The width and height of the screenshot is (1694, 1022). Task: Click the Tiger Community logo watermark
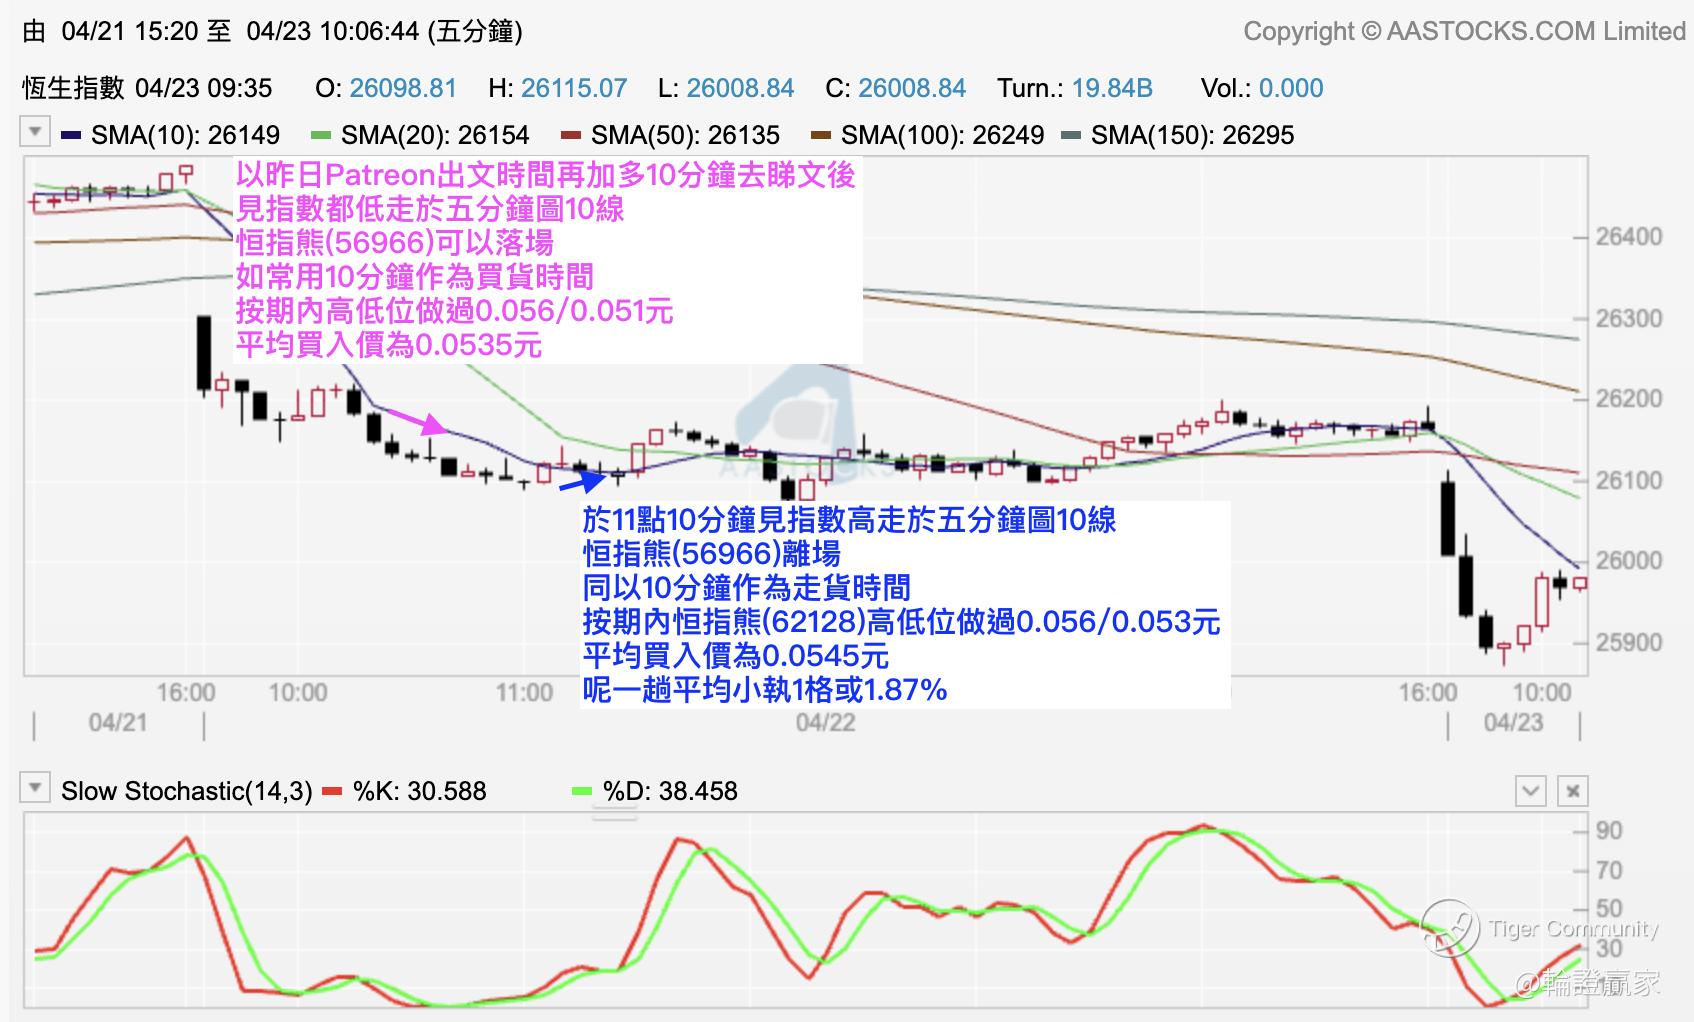[1451, 928]
